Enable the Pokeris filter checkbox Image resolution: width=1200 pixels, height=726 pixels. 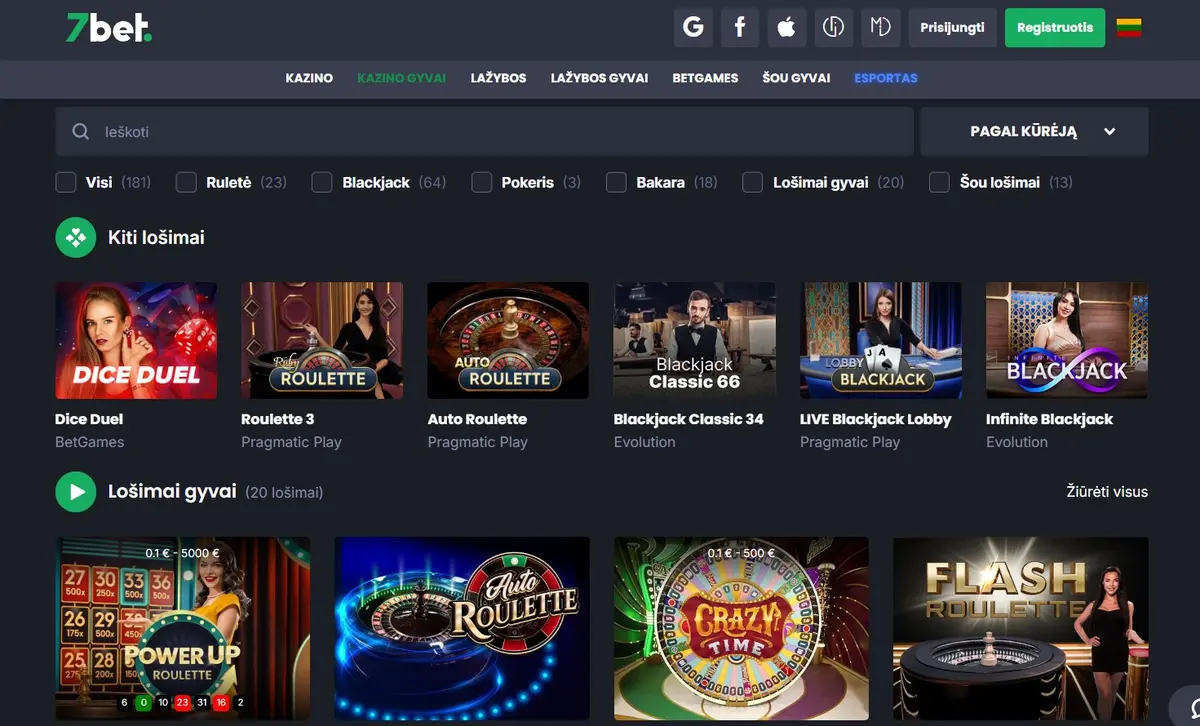click(x=482, y=182)
